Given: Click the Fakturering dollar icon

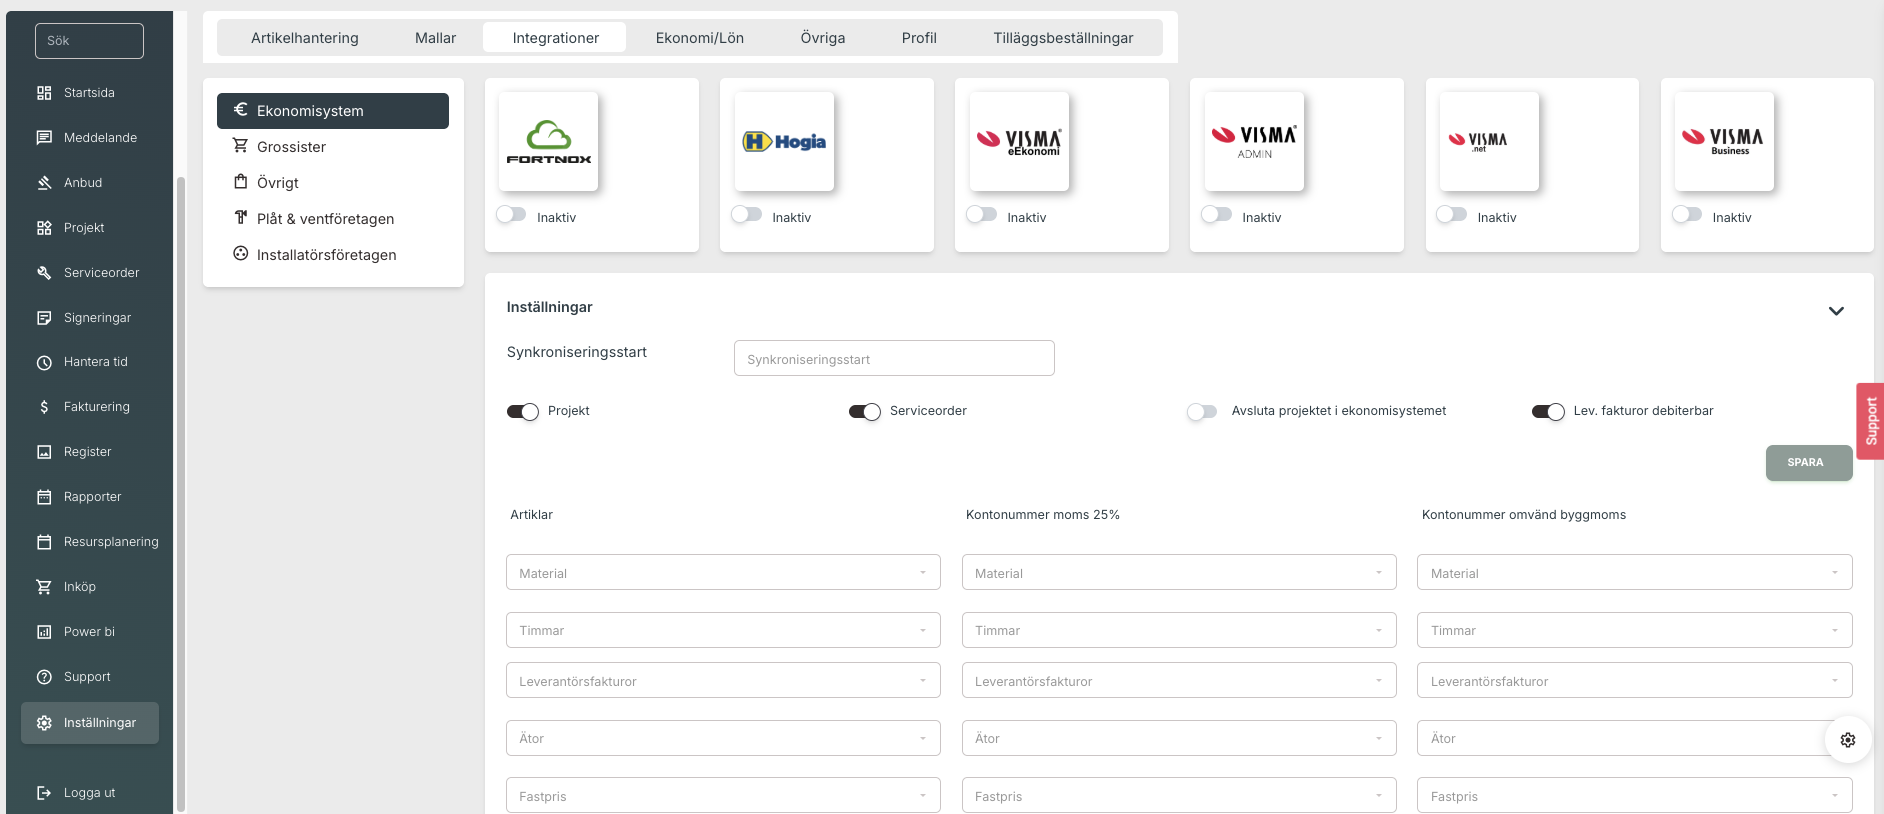Looking at the screenshot, I should point(44,407).
